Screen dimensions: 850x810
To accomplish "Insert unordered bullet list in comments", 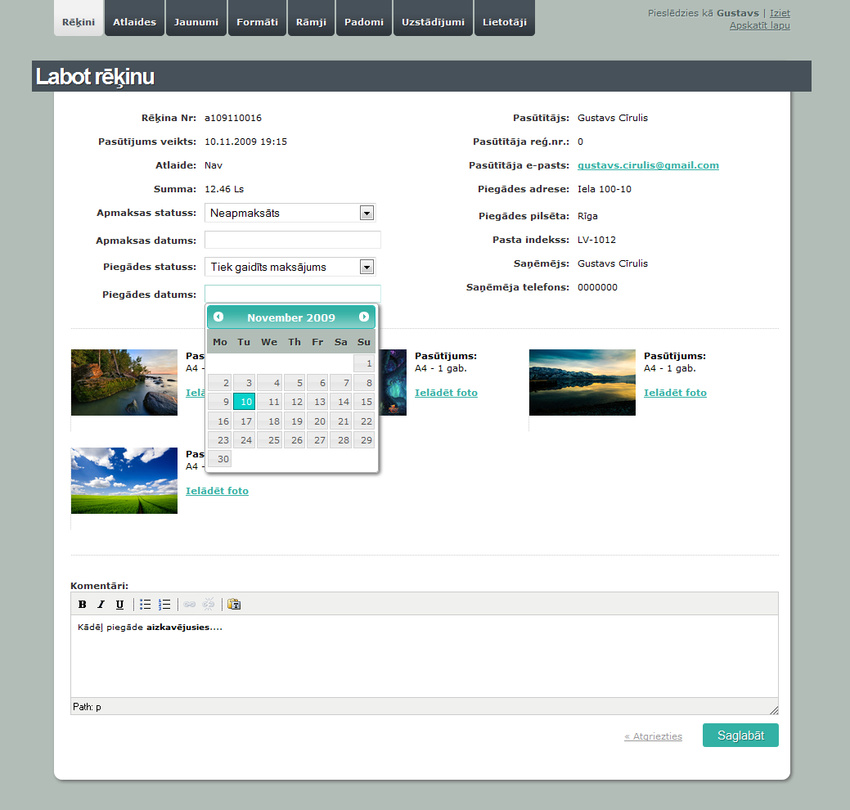I will coord(145,604).
